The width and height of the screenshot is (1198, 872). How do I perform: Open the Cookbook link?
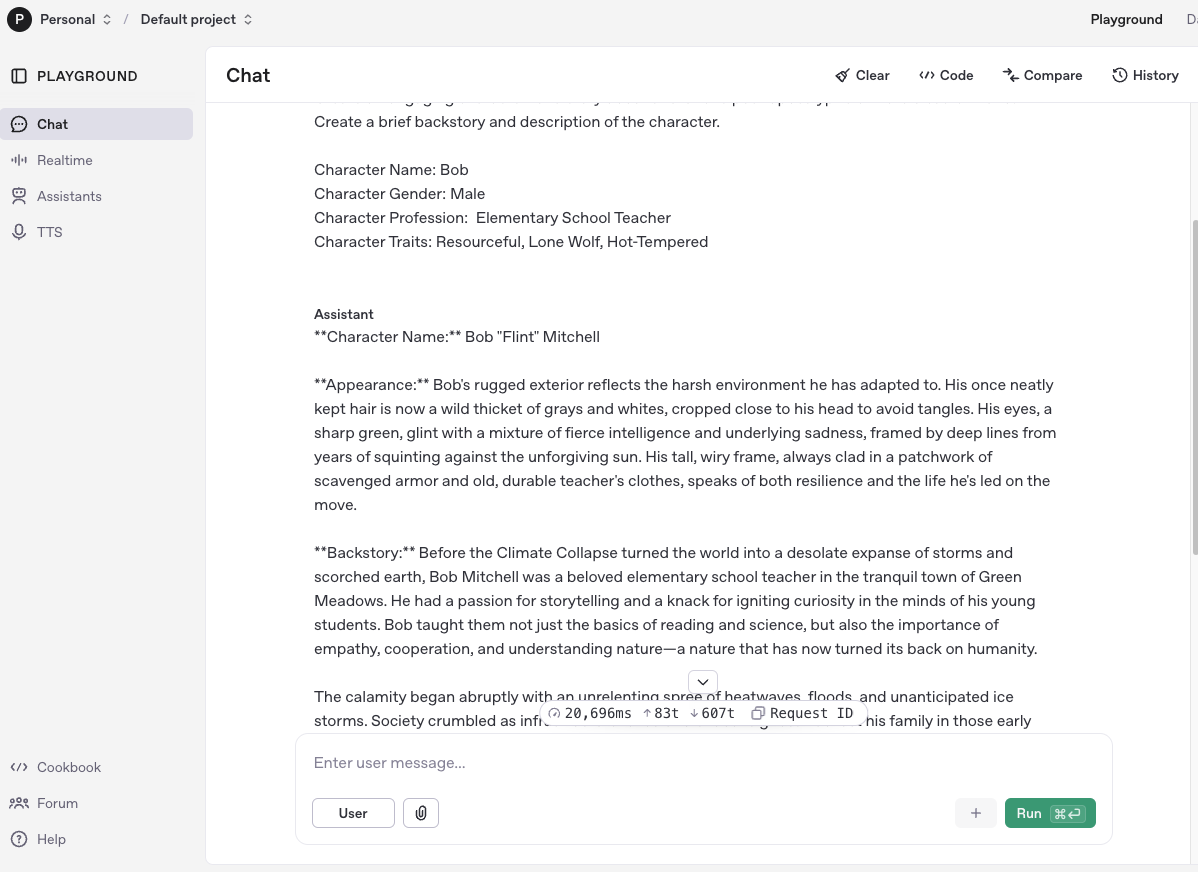[x=68, y=767]
